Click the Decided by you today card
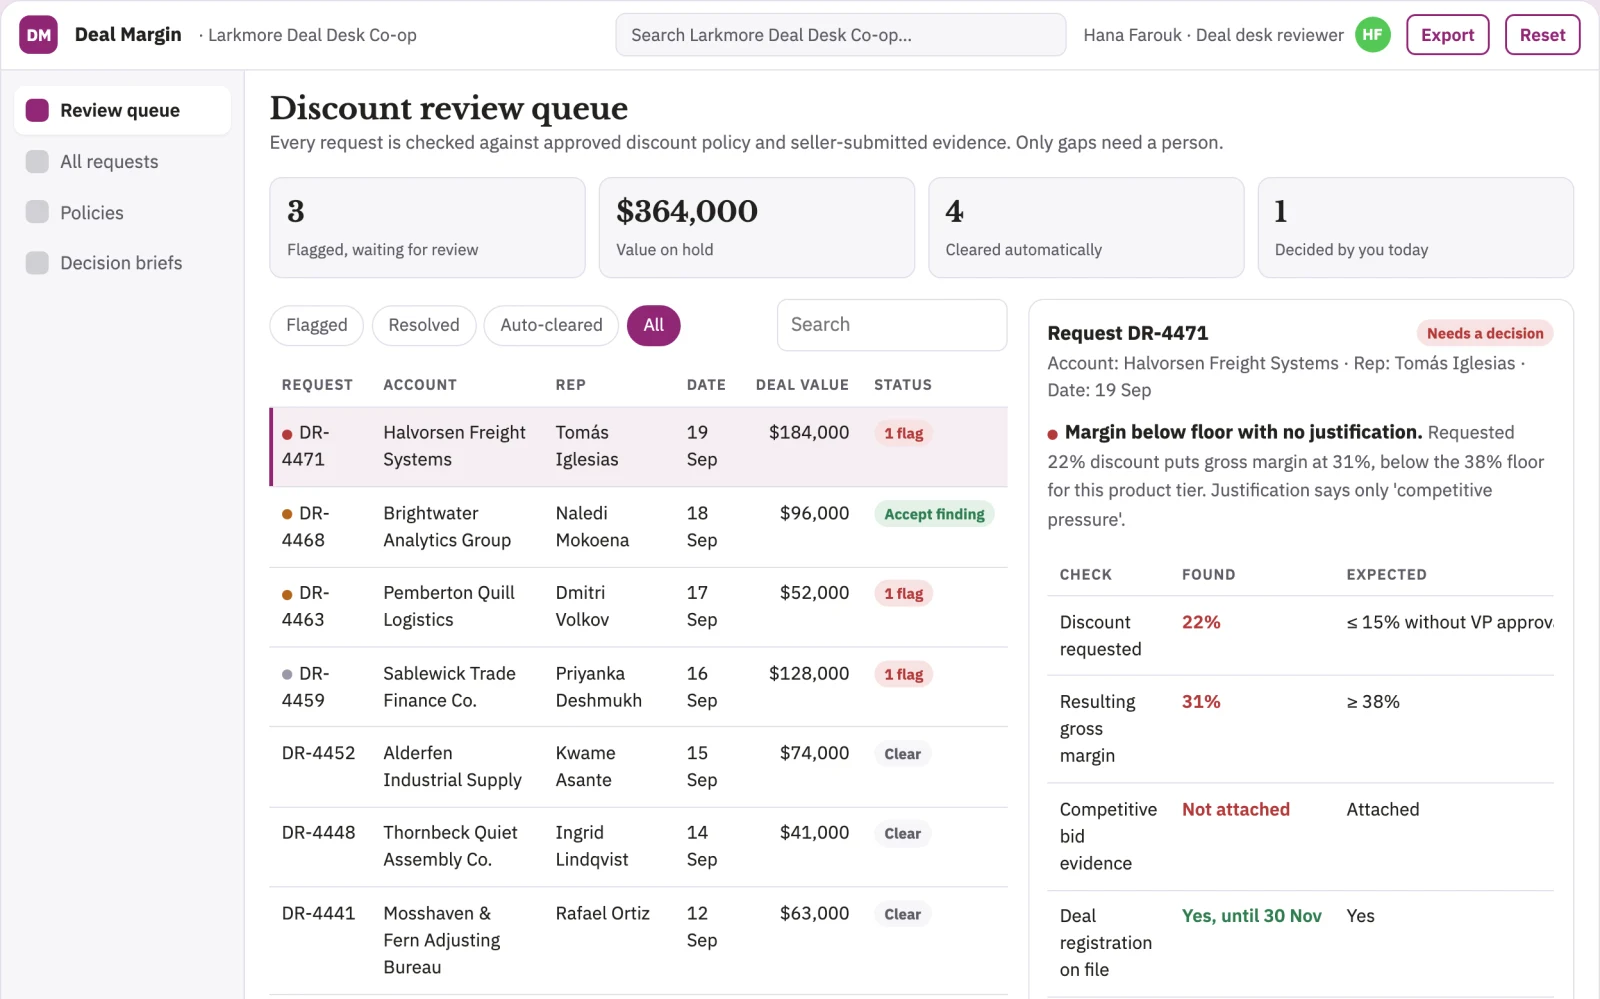 [x=1415, y=228]
